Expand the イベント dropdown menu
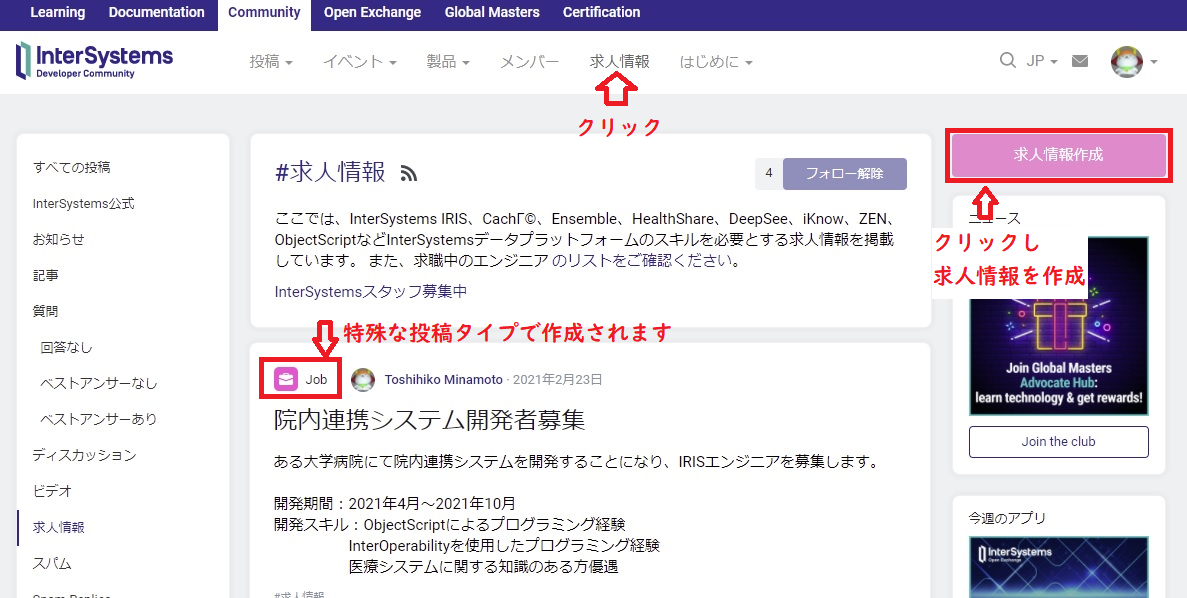The height and width of the screenshot is (598, 1187). click(359, 62)
